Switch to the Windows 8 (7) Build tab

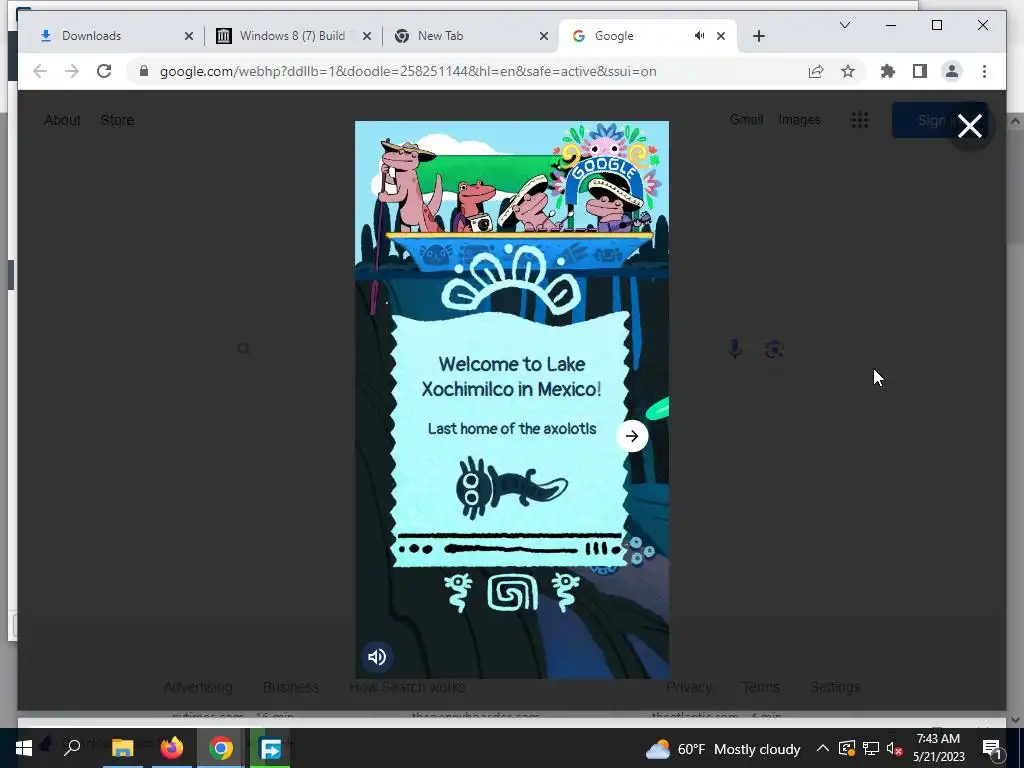coord(292,36)
